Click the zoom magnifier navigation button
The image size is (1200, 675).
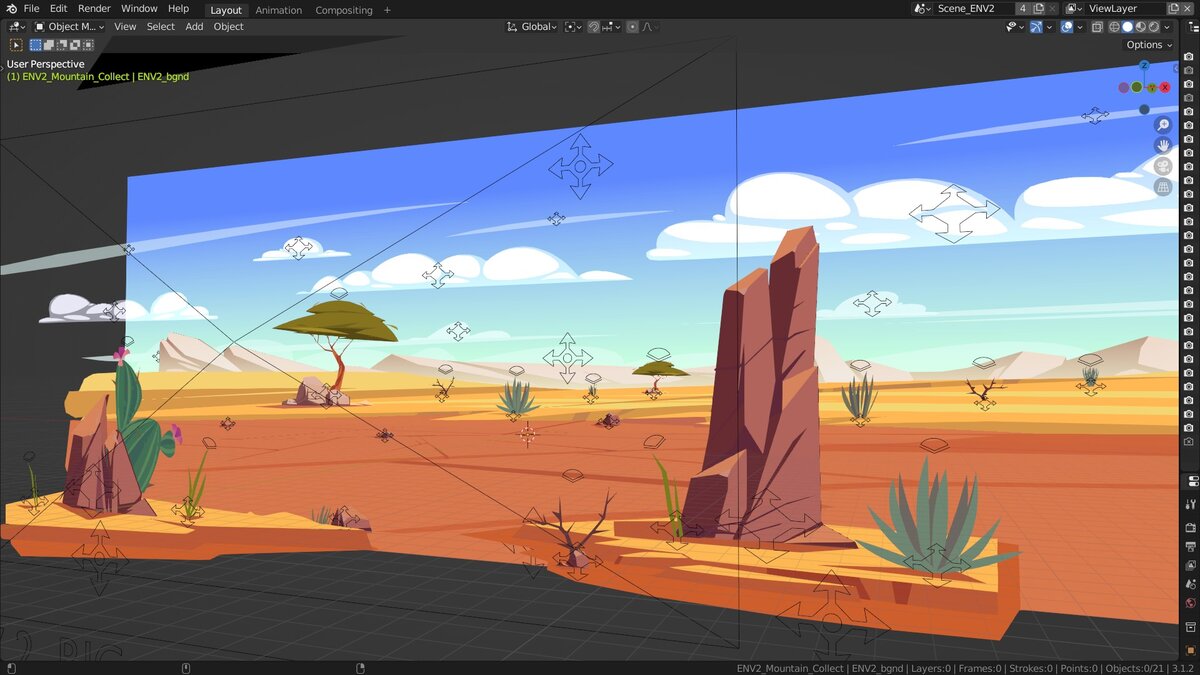pos(1163,125)
